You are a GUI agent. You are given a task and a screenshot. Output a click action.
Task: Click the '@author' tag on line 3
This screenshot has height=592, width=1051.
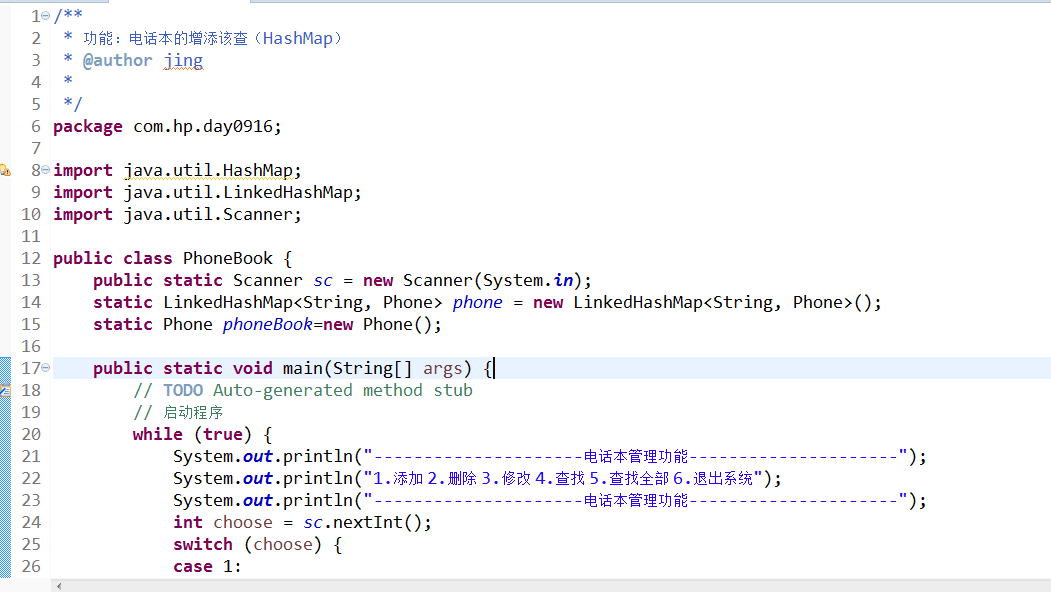click(117, 60)
